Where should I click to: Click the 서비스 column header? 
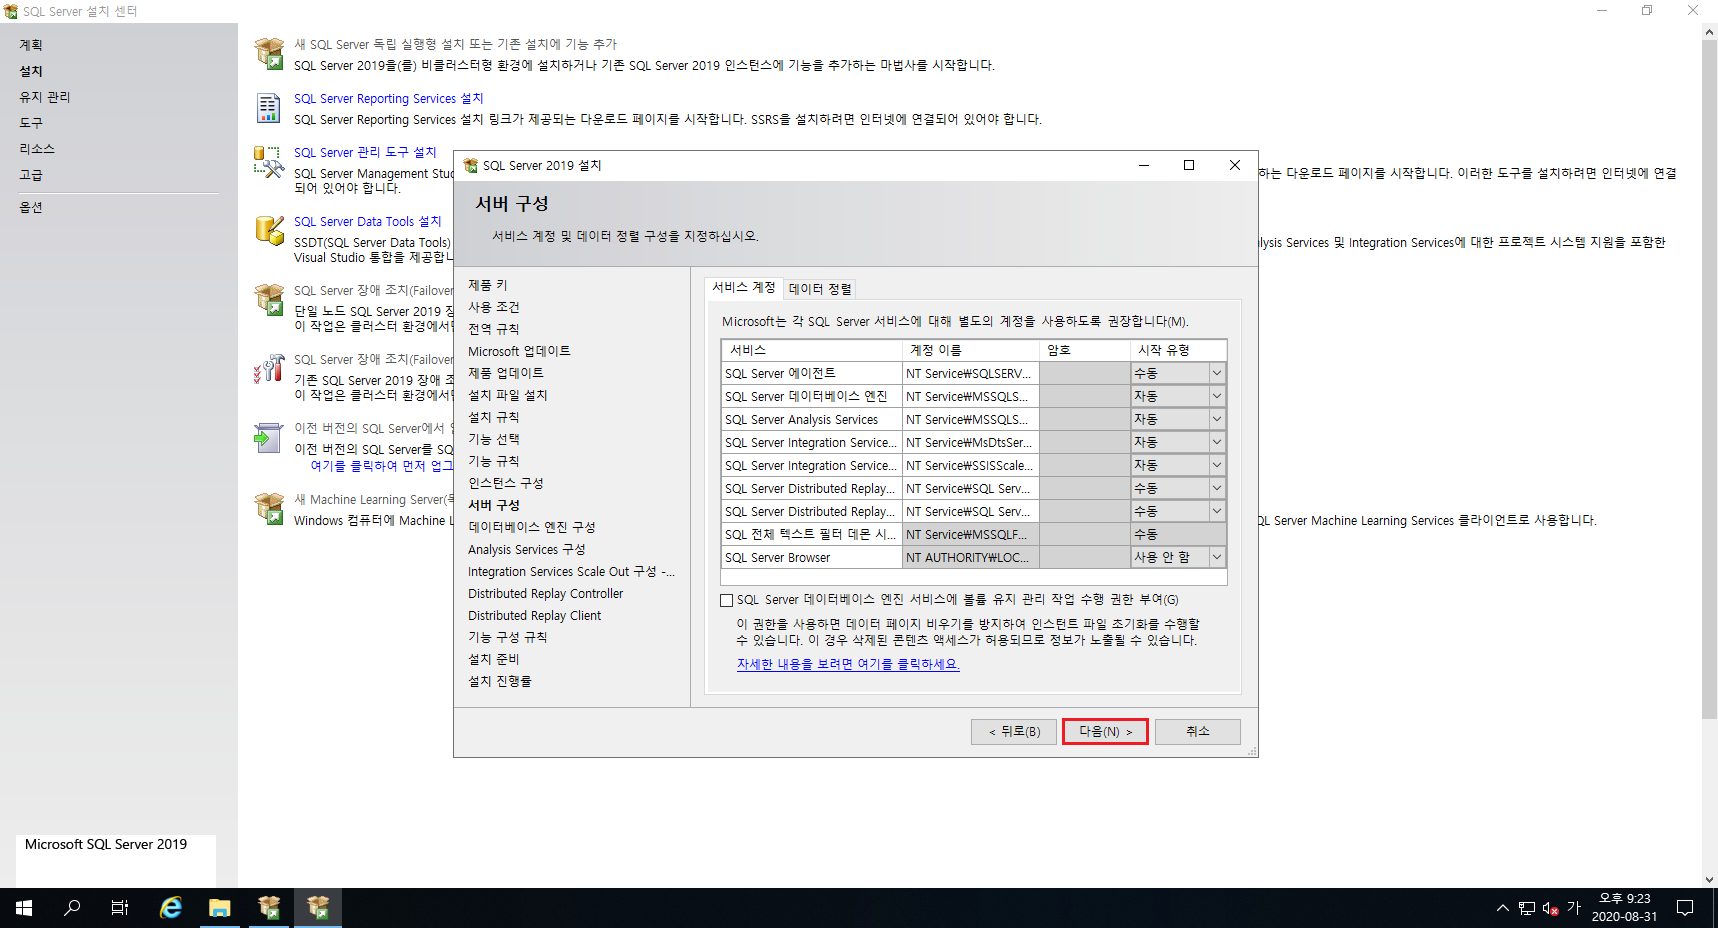click(x=812, y=350)
